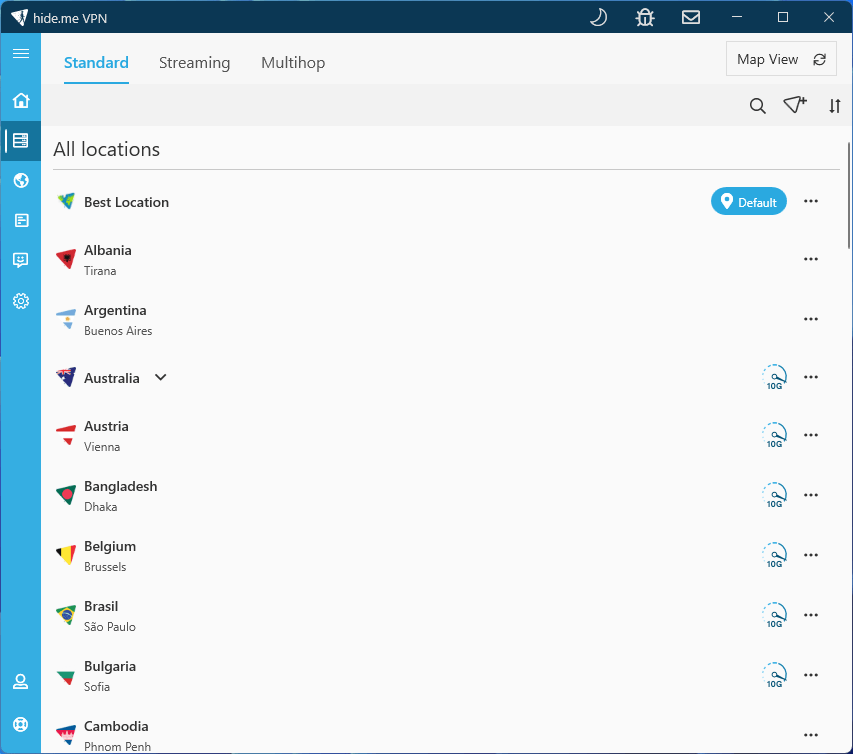Screen dimensions: 853x754
Task: Toggle dark mode moon icon
Action: [598, 17]
